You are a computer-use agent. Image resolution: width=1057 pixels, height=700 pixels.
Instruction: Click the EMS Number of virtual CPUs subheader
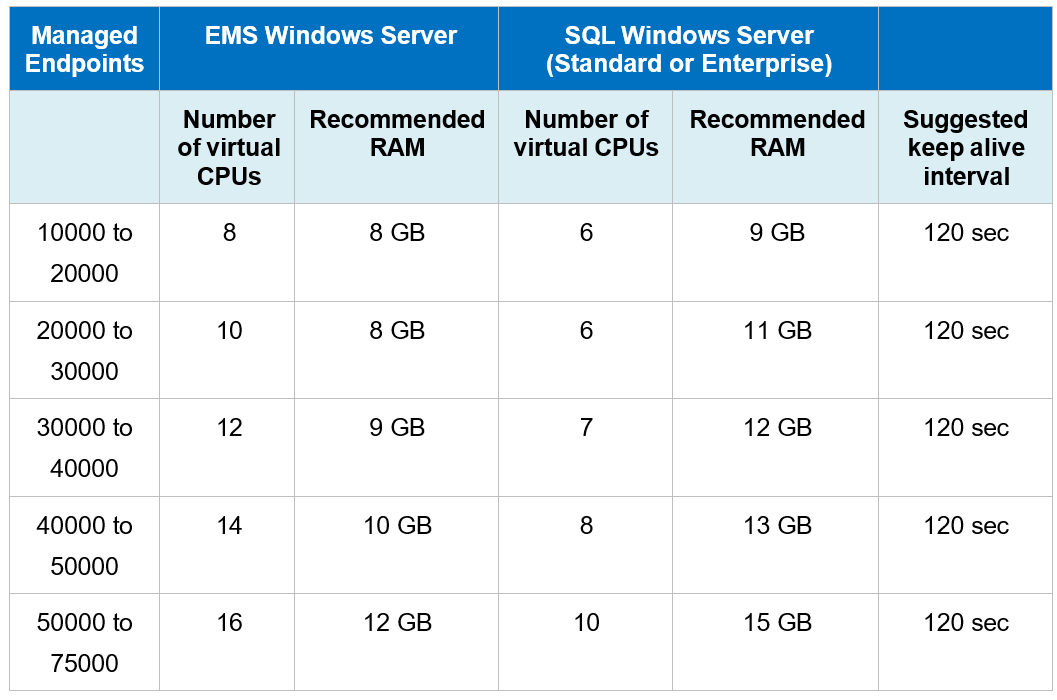[x=229, y=148]
